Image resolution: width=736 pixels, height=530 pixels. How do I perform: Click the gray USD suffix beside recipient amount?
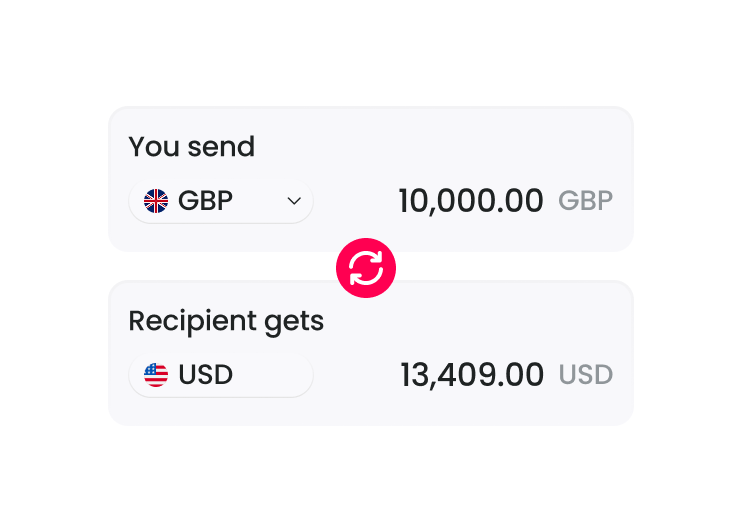point(585,375)
